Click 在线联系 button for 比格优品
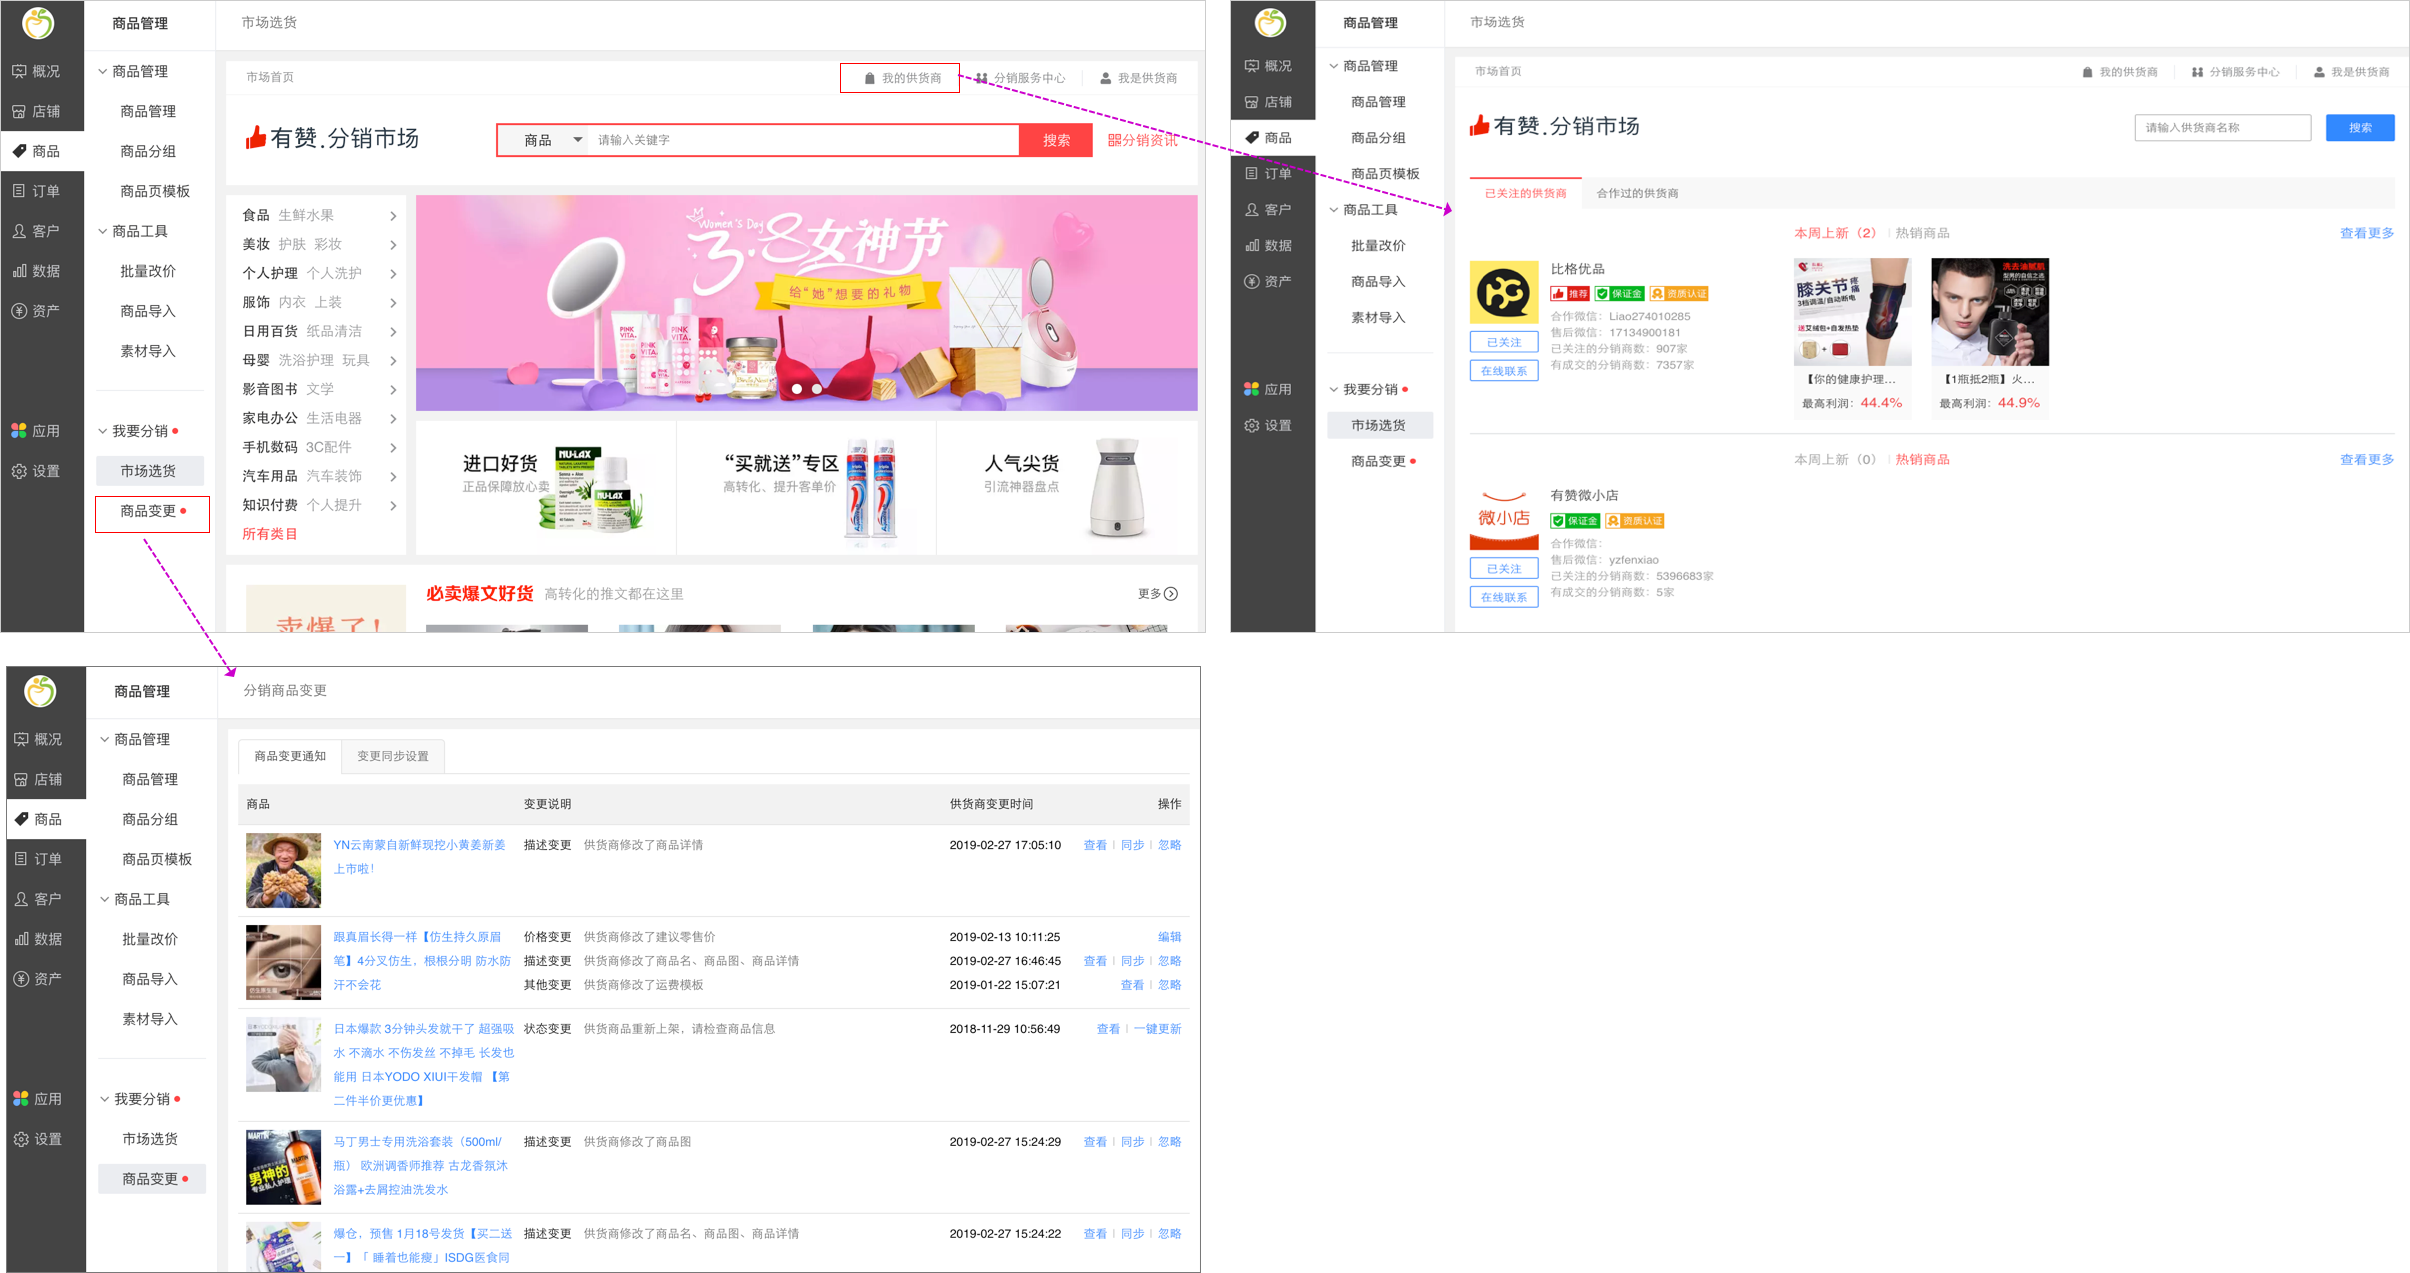 coord(1504,371)
